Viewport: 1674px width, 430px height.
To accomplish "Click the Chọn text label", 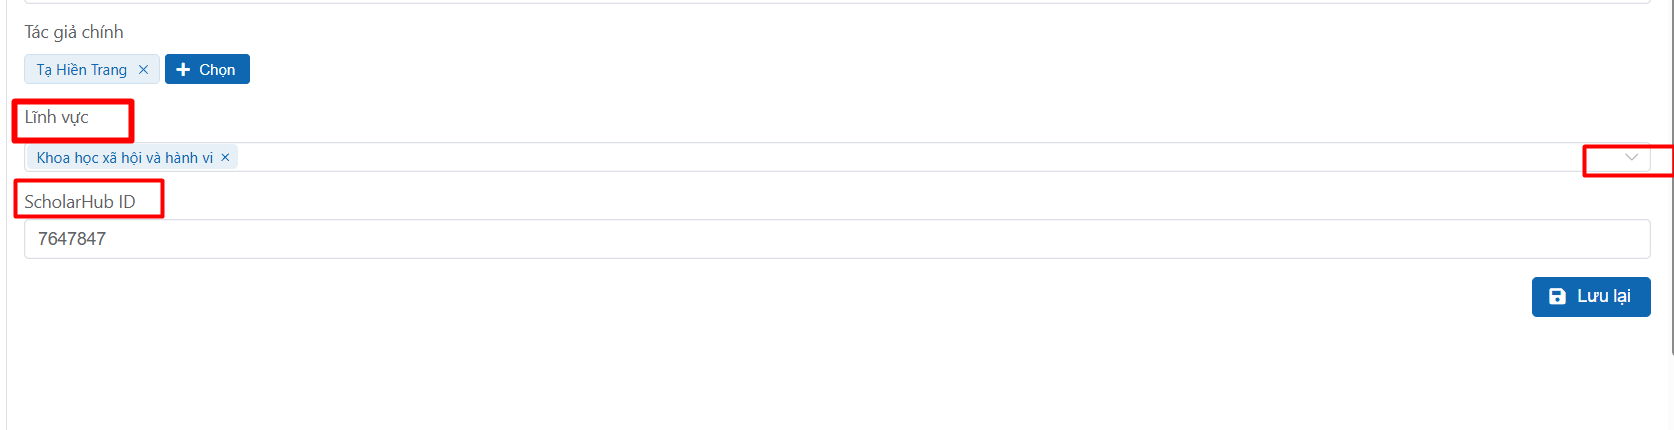I will tap(217, 70).
